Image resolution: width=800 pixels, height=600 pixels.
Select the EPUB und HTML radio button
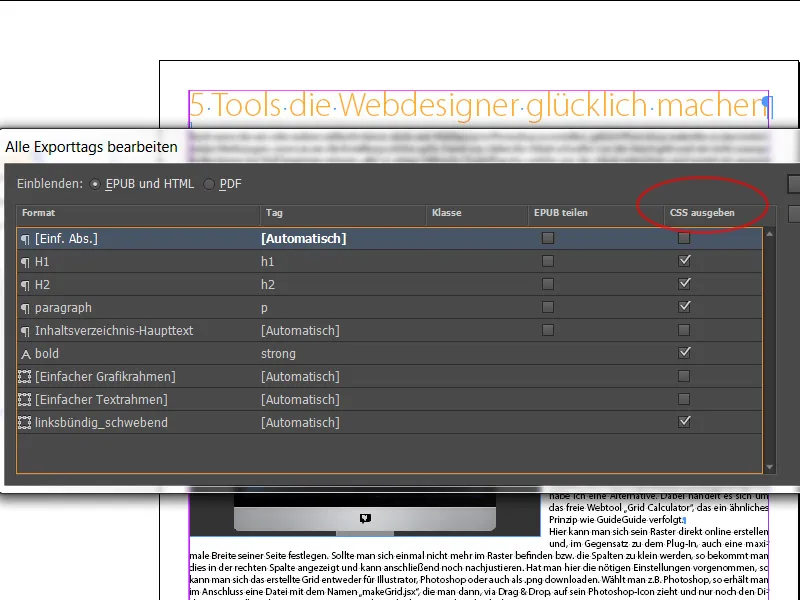point(95,184)
